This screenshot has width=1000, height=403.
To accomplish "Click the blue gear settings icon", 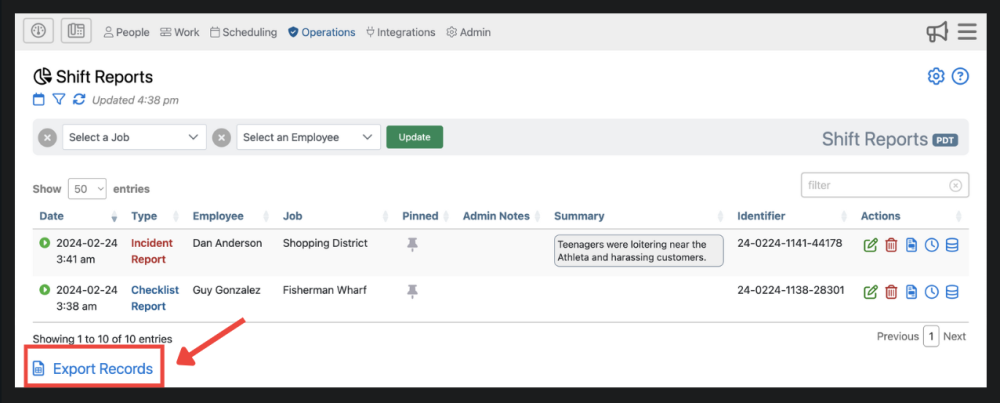I will [x=936, y=77].
